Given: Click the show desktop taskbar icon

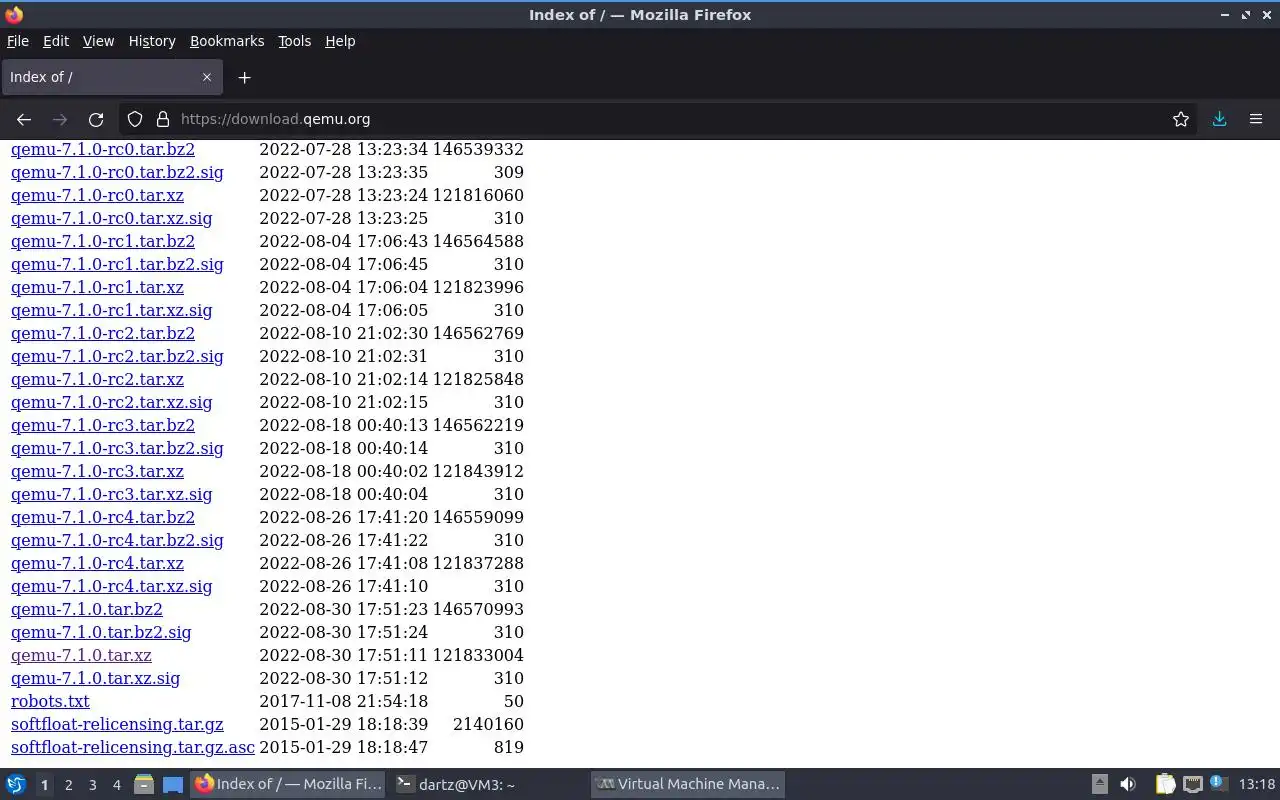Looking at the screenshot, I should 173,784.
